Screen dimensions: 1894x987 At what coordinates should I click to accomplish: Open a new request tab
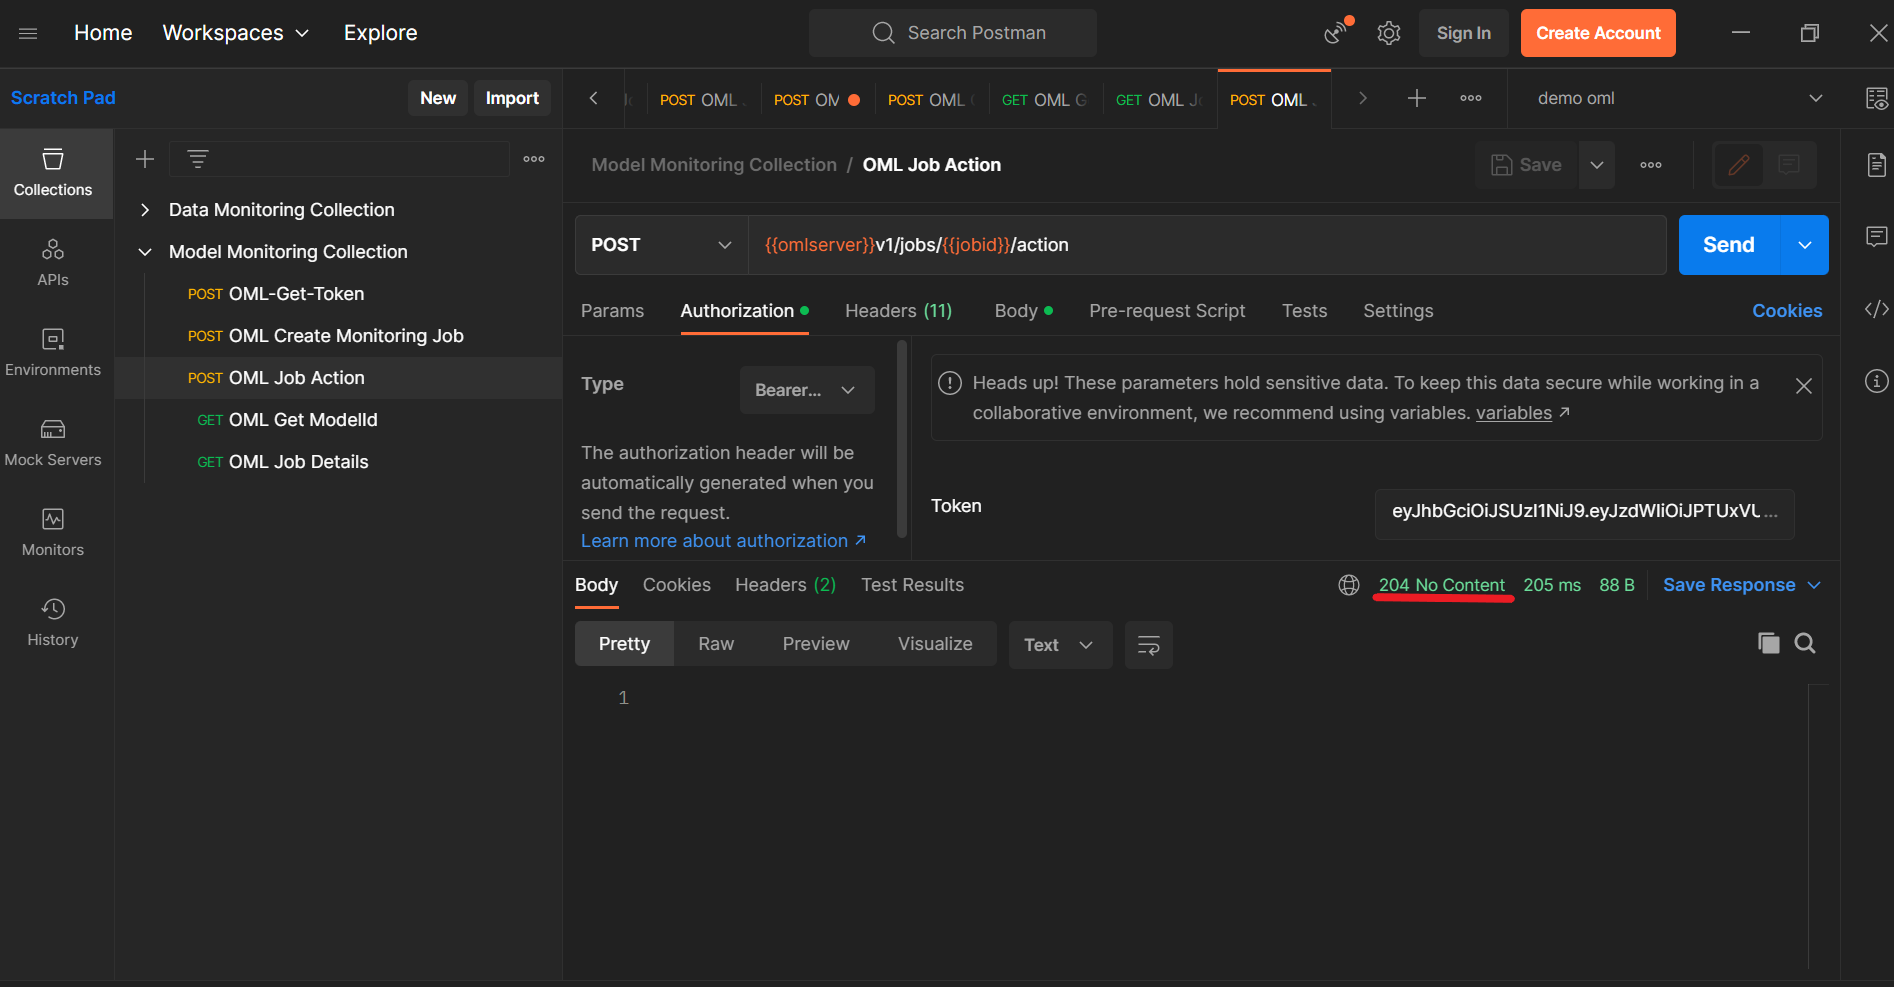tap(1417, 98)
